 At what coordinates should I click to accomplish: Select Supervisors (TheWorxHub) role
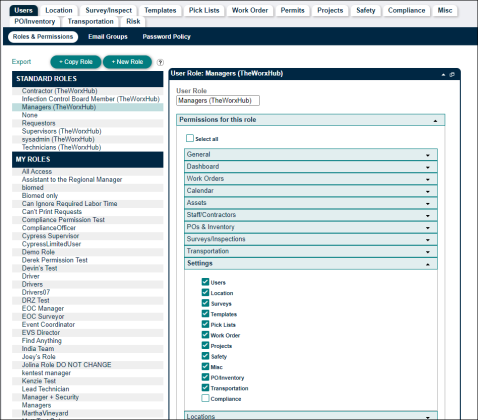coord(88,131)
